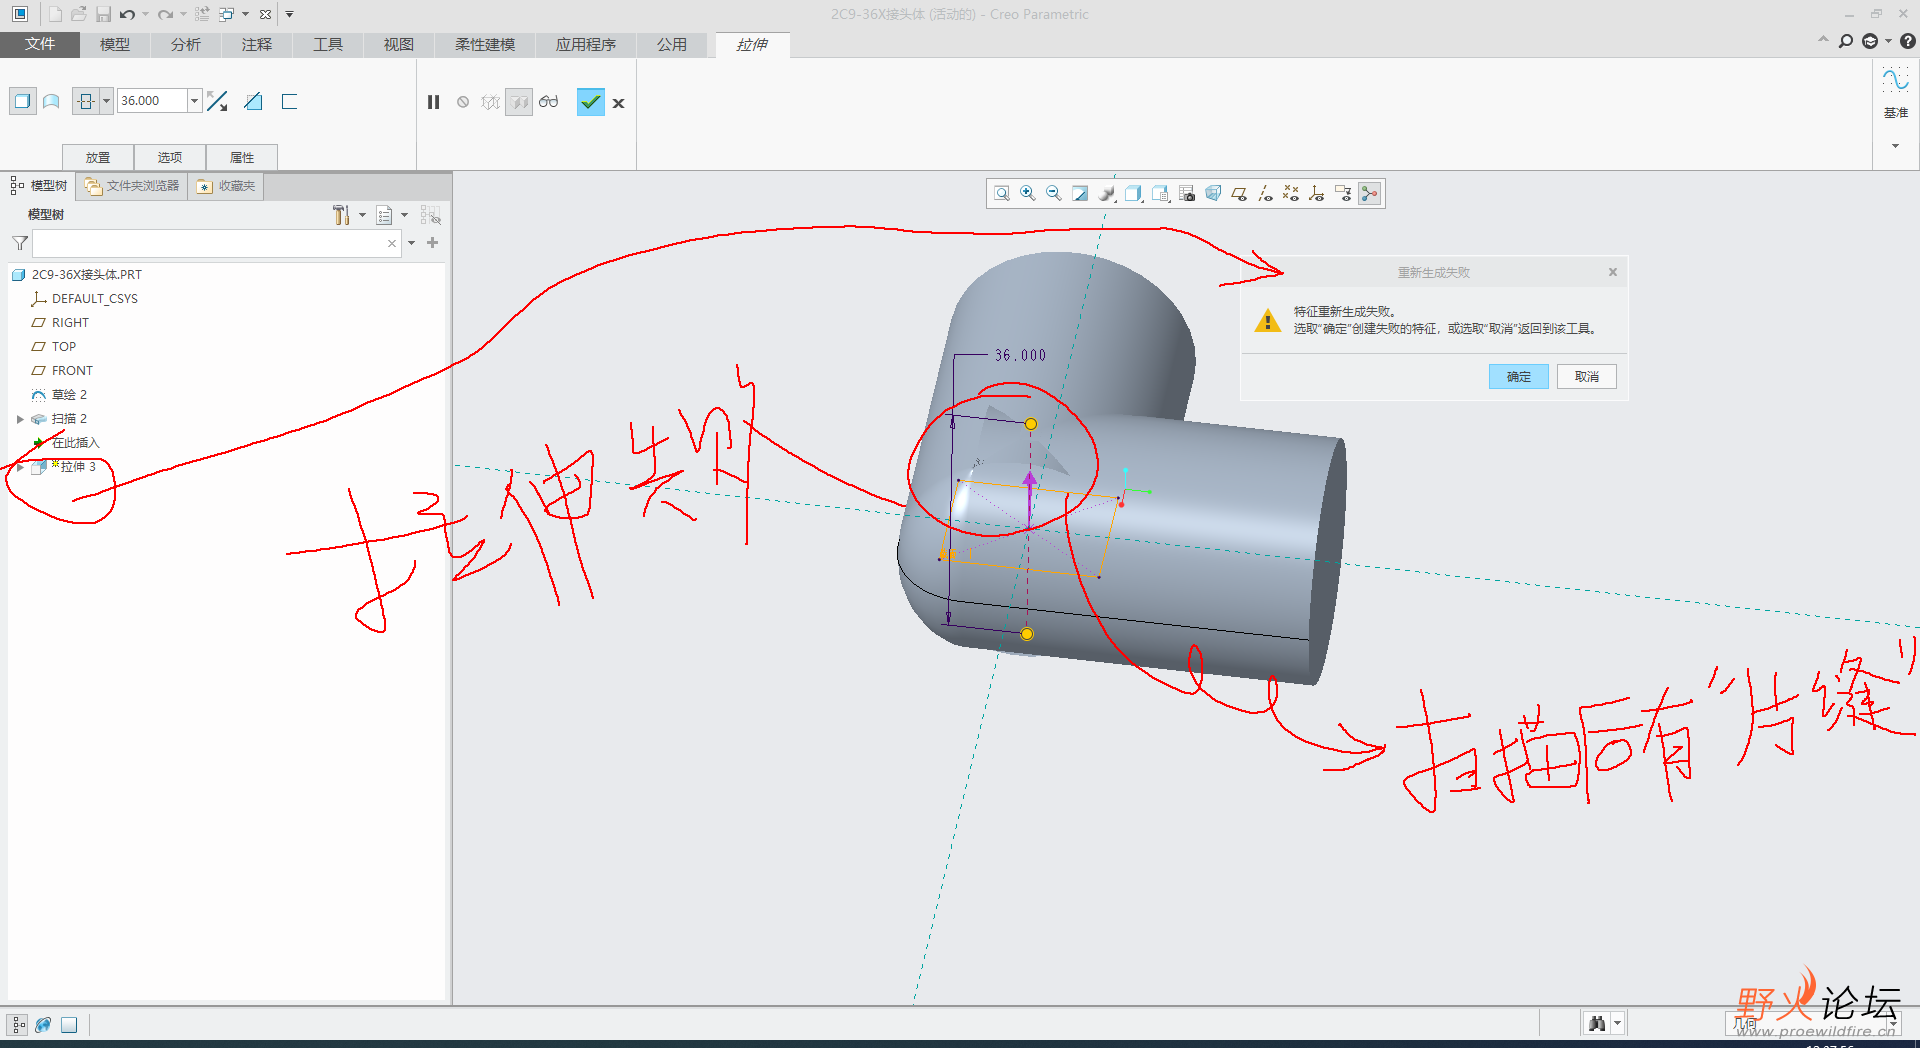Select the Zoom In tool in graphics toolbar
Image resolution: width=1920 pixels, height=1048 pixels.
click(x=1028, y=193)
